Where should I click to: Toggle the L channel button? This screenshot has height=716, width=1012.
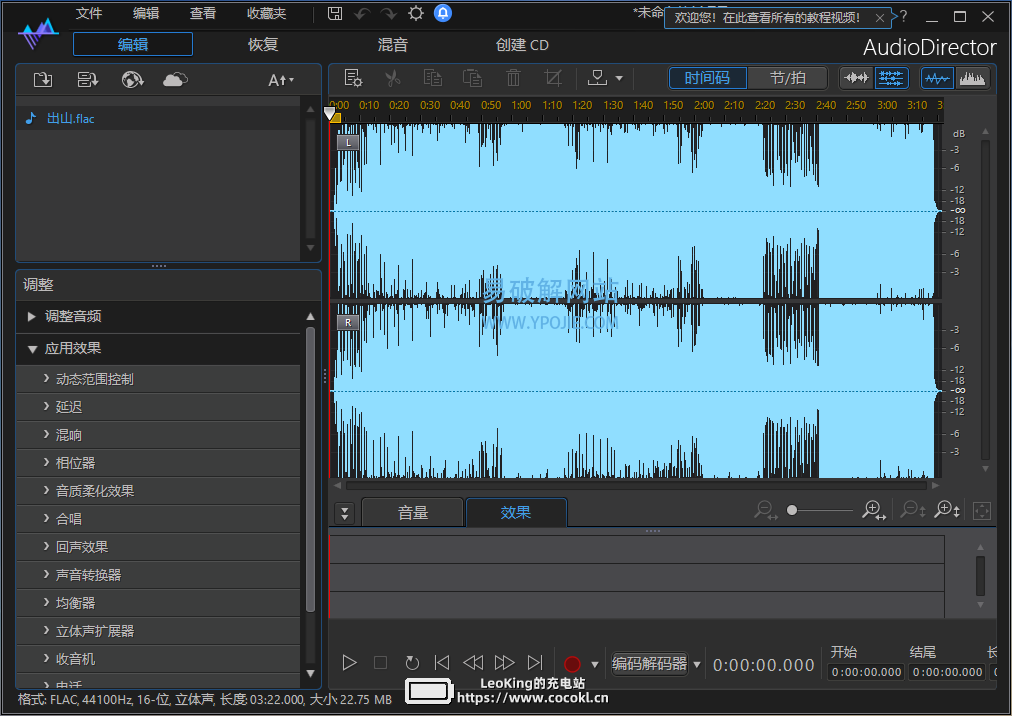pyautogui.click(x=348, y=143)
